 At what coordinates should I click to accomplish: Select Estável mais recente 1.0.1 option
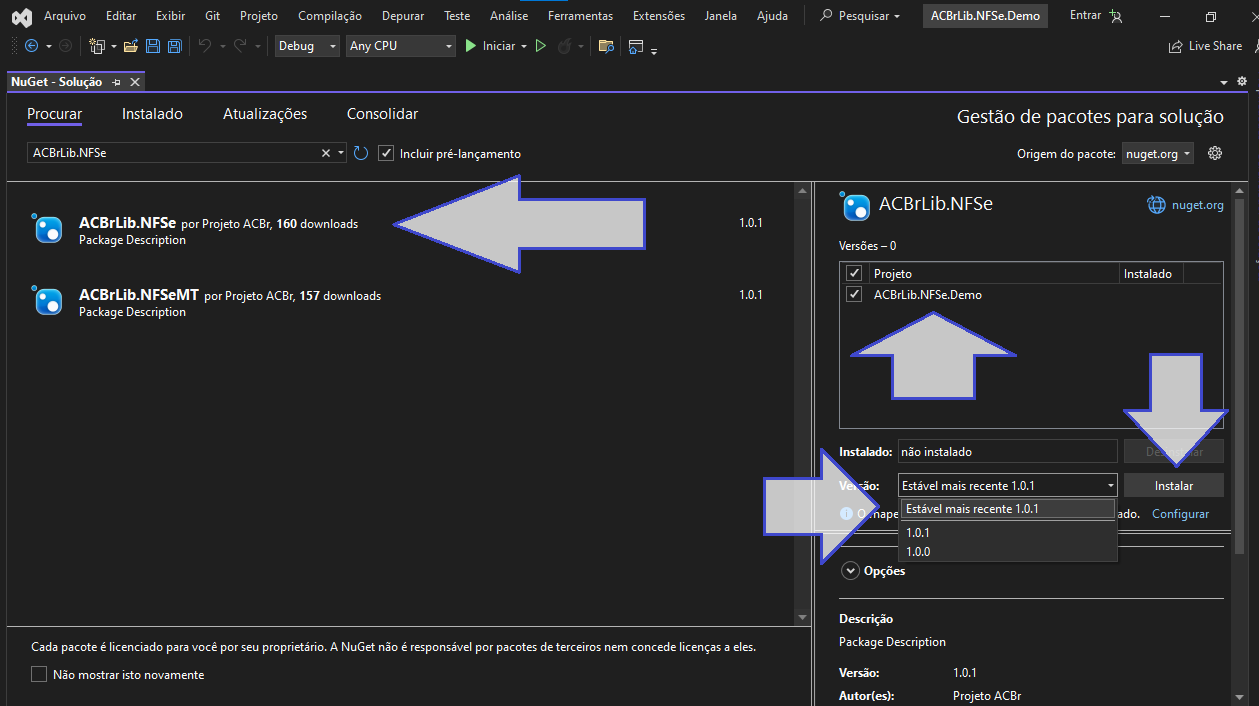1007,509
